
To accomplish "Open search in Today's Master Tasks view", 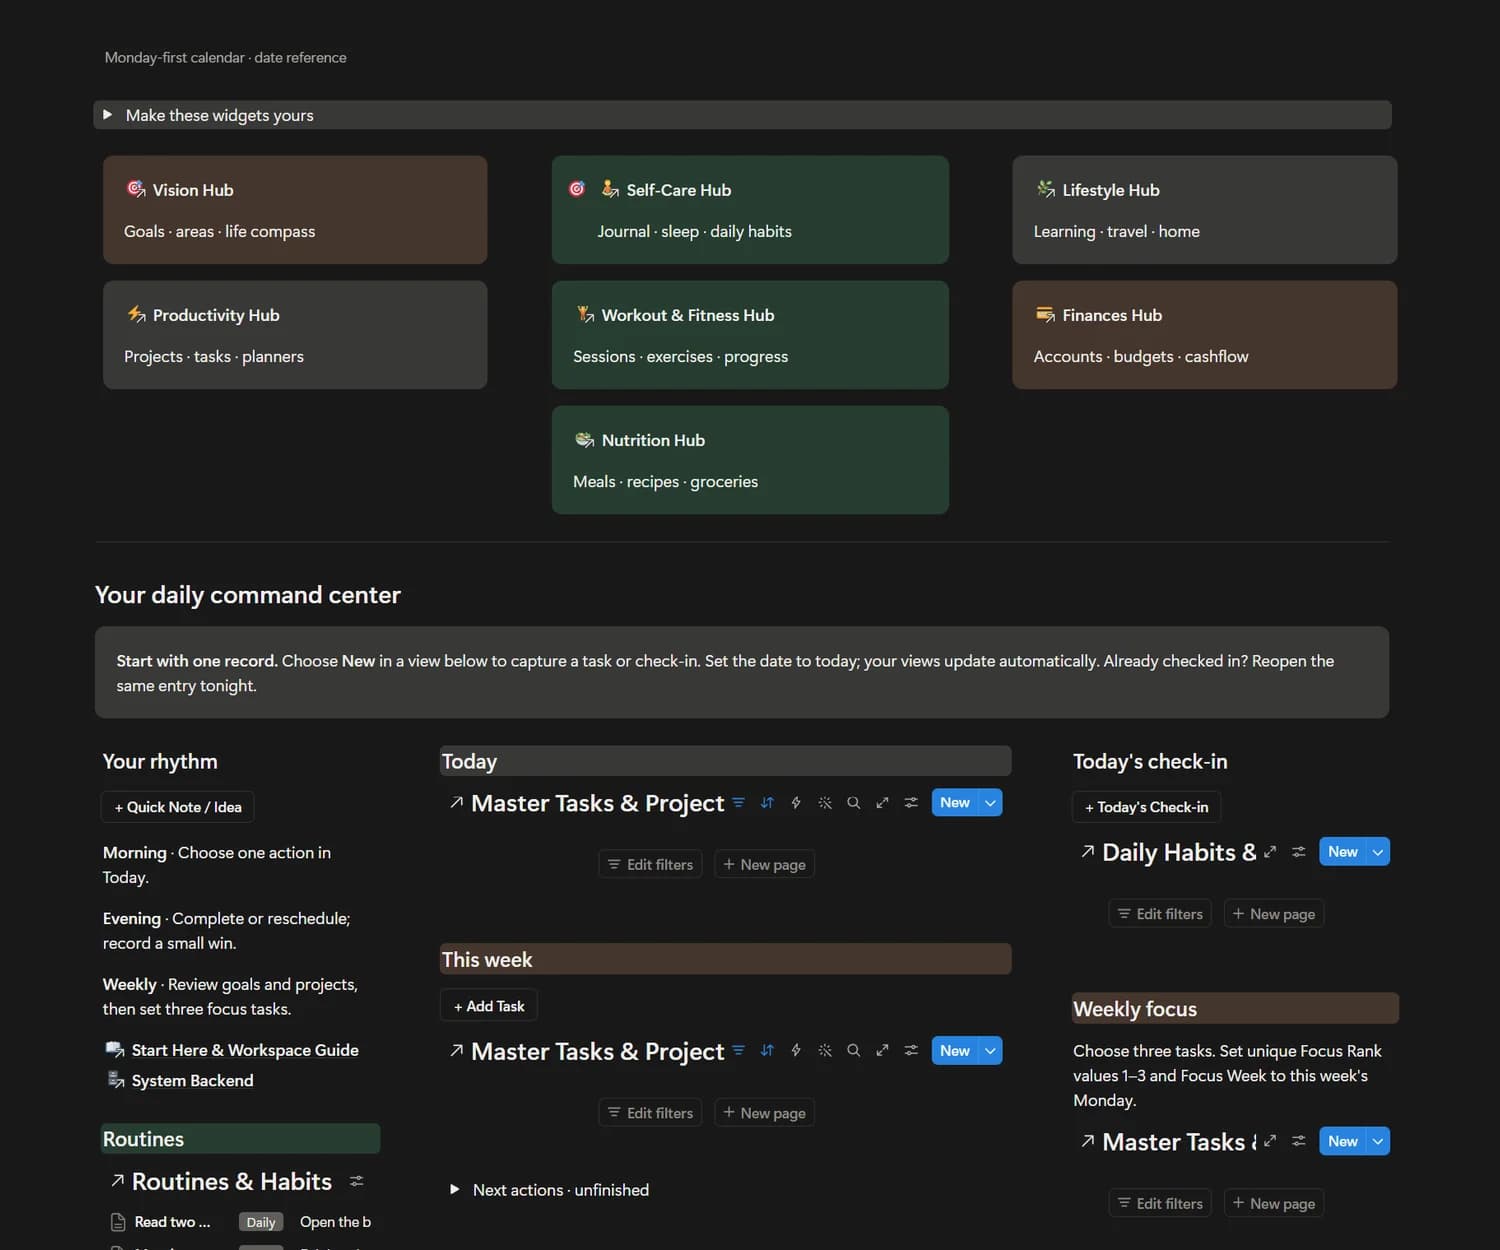I will click(x=853, y=802).
